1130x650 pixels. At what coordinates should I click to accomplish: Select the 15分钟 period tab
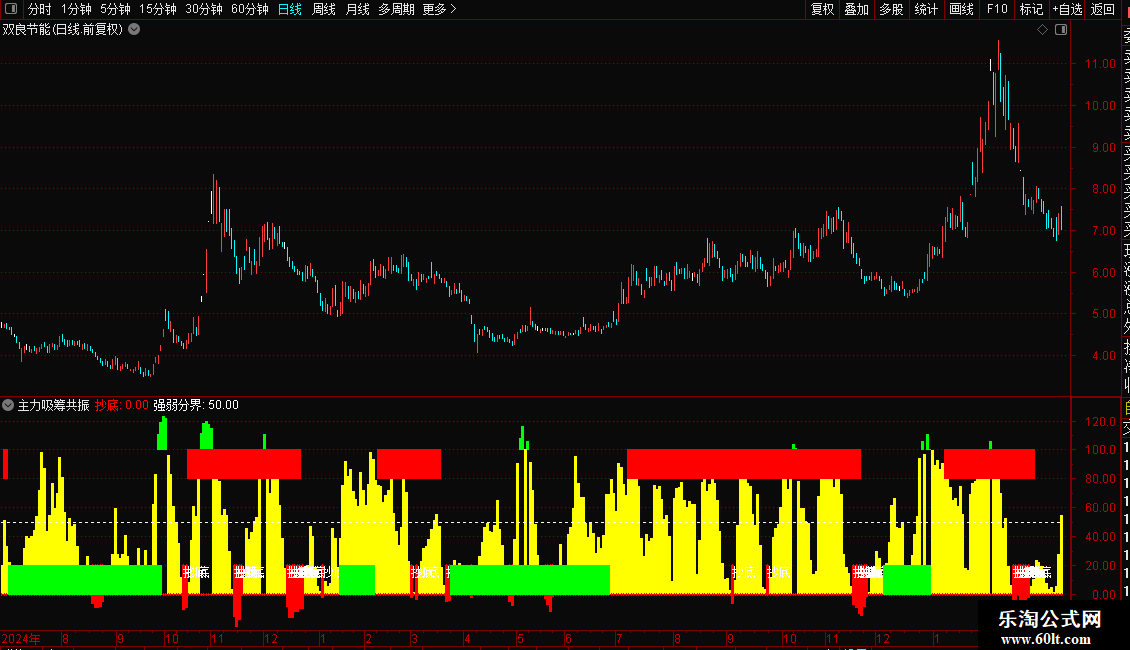[158, 9]
